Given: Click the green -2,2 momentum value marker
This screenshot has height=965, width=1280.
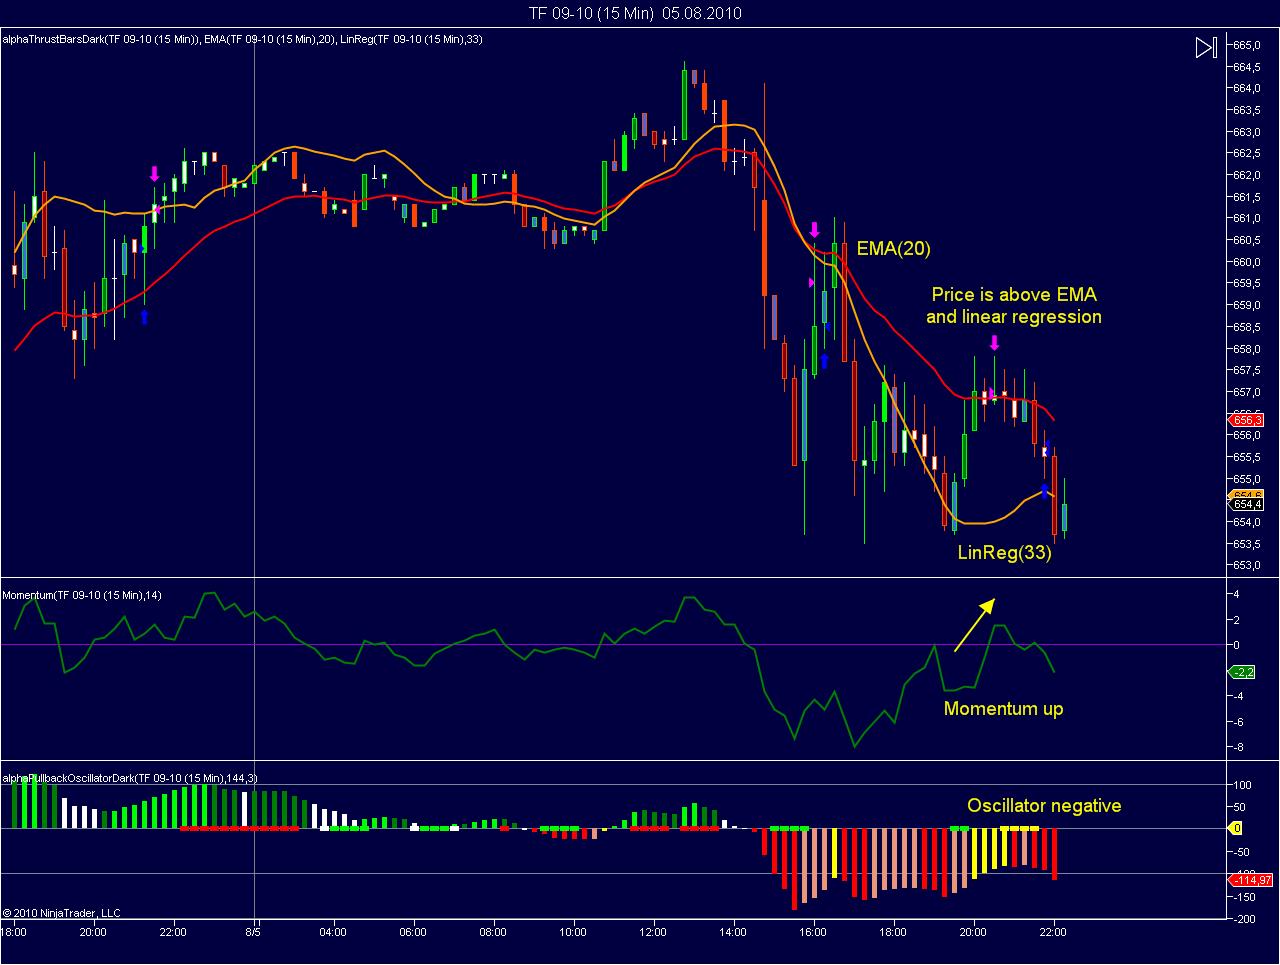Looking at the screenshot, I should pyautogui.click(x=1241, y=672).
